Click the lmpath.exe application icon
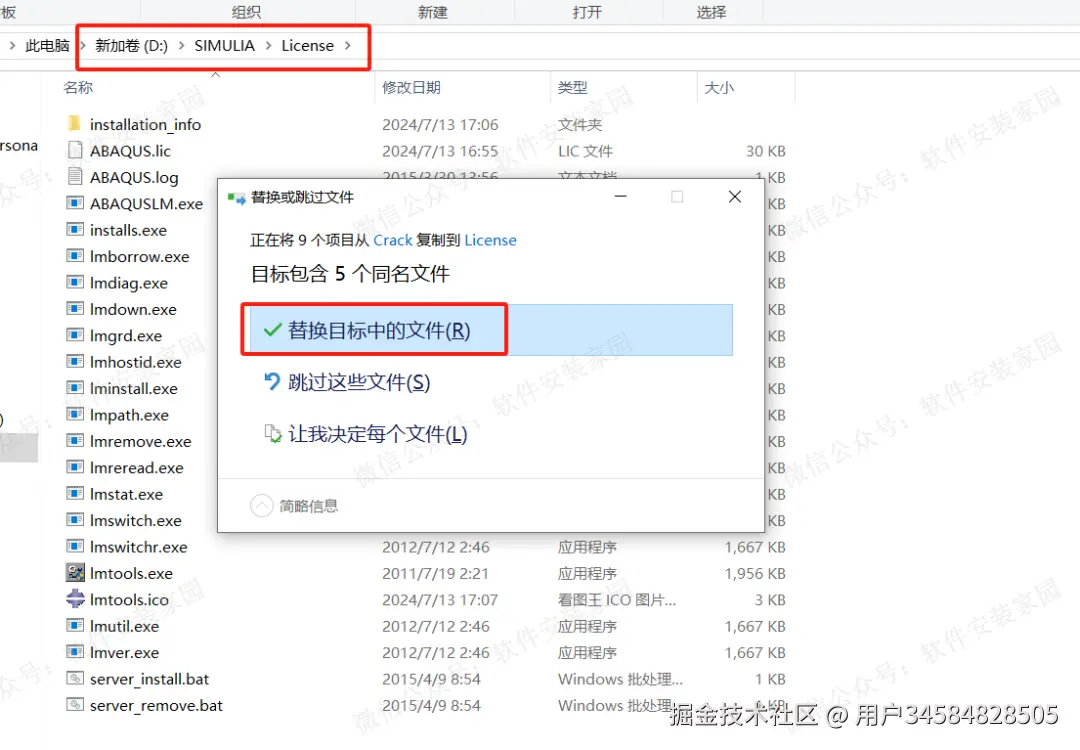 tap(75, 414)
